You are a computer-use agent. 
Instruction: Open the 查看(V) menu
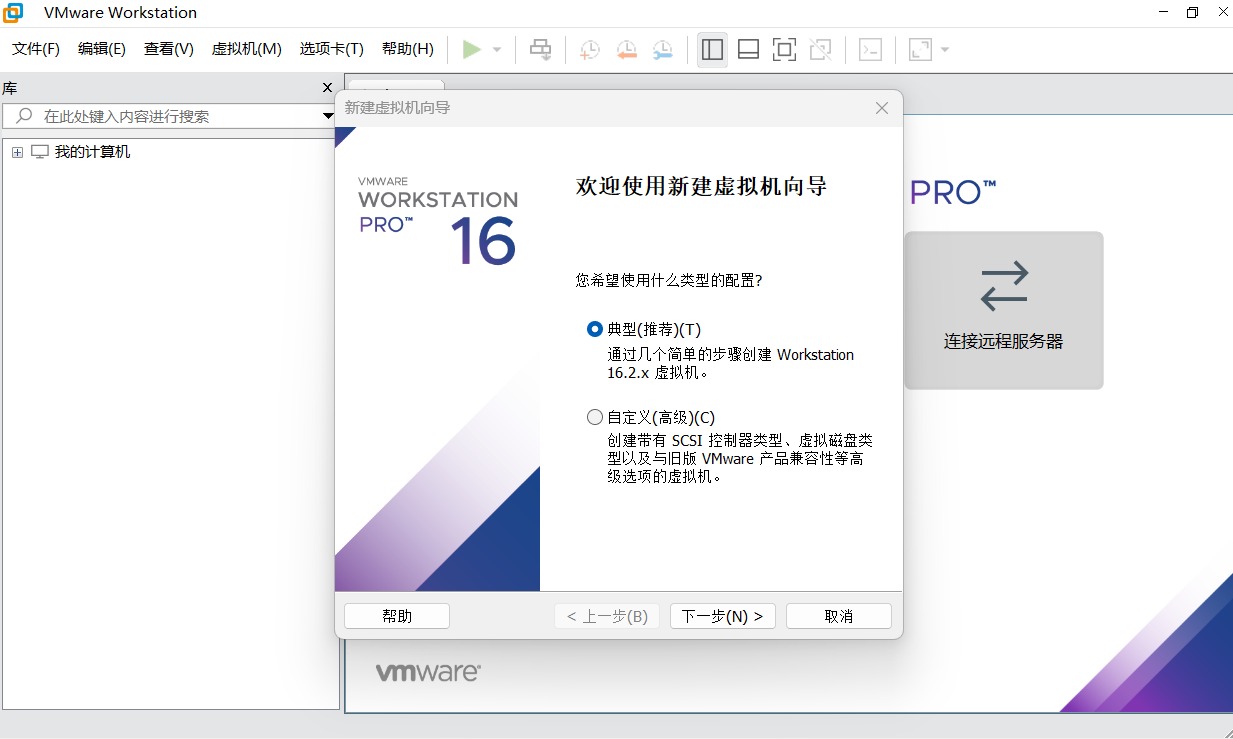169,49
